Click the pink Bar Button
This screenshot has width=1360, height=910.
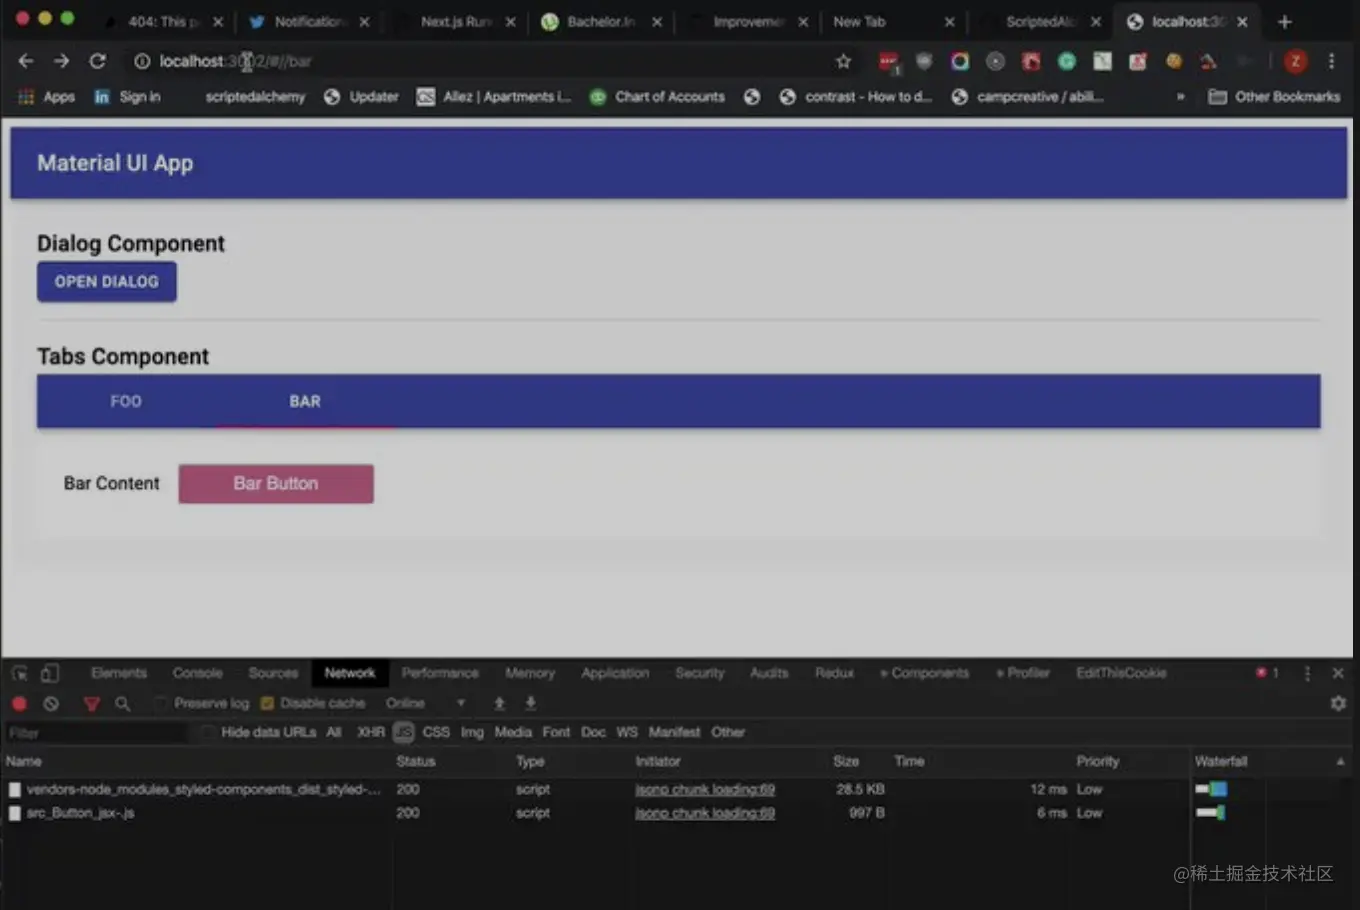point(276,484)
